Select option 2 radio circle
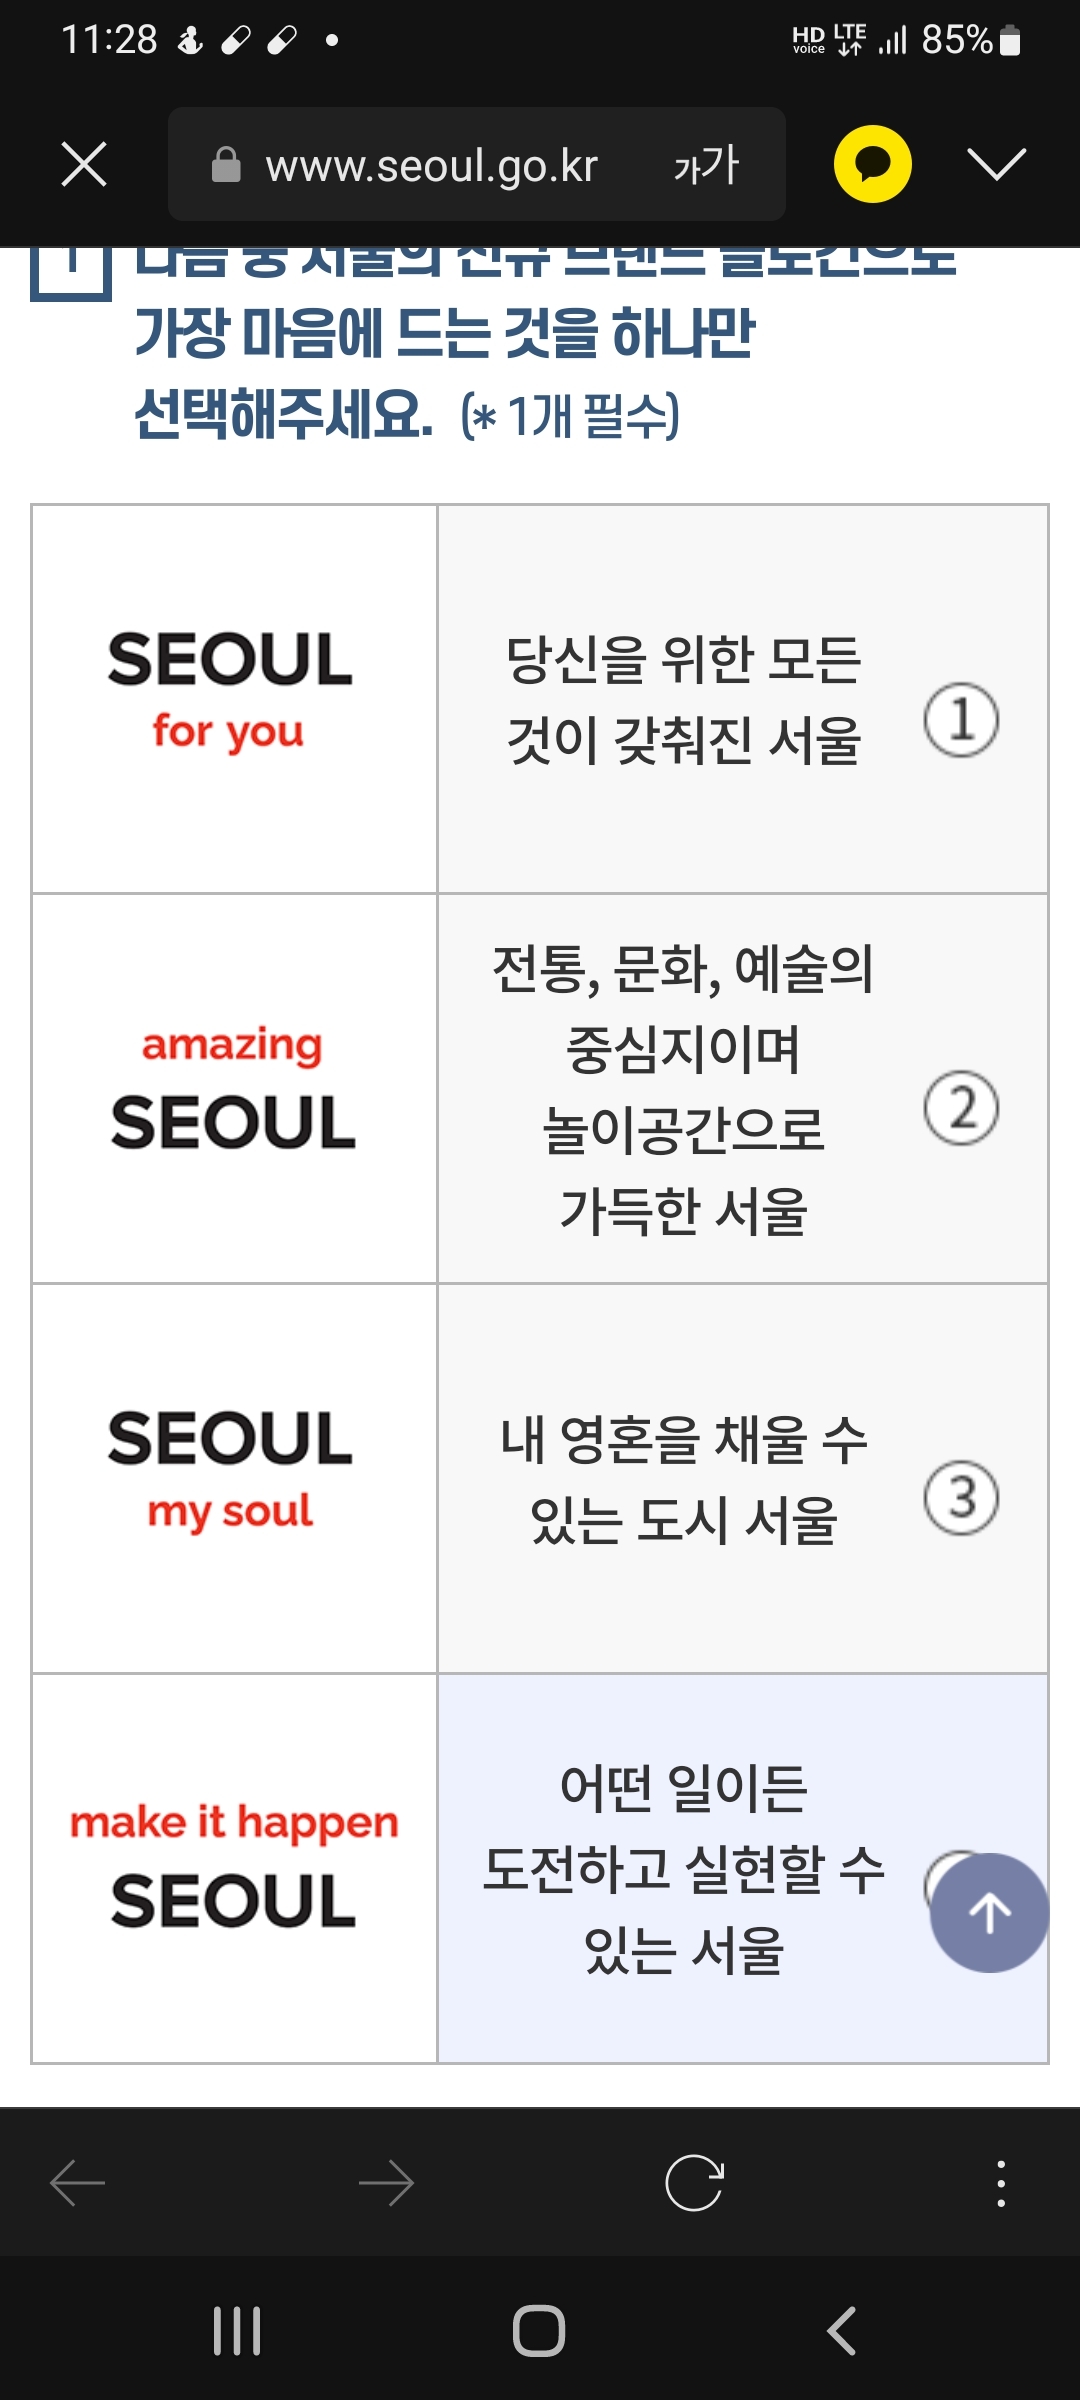 [x=961, y=1108]
